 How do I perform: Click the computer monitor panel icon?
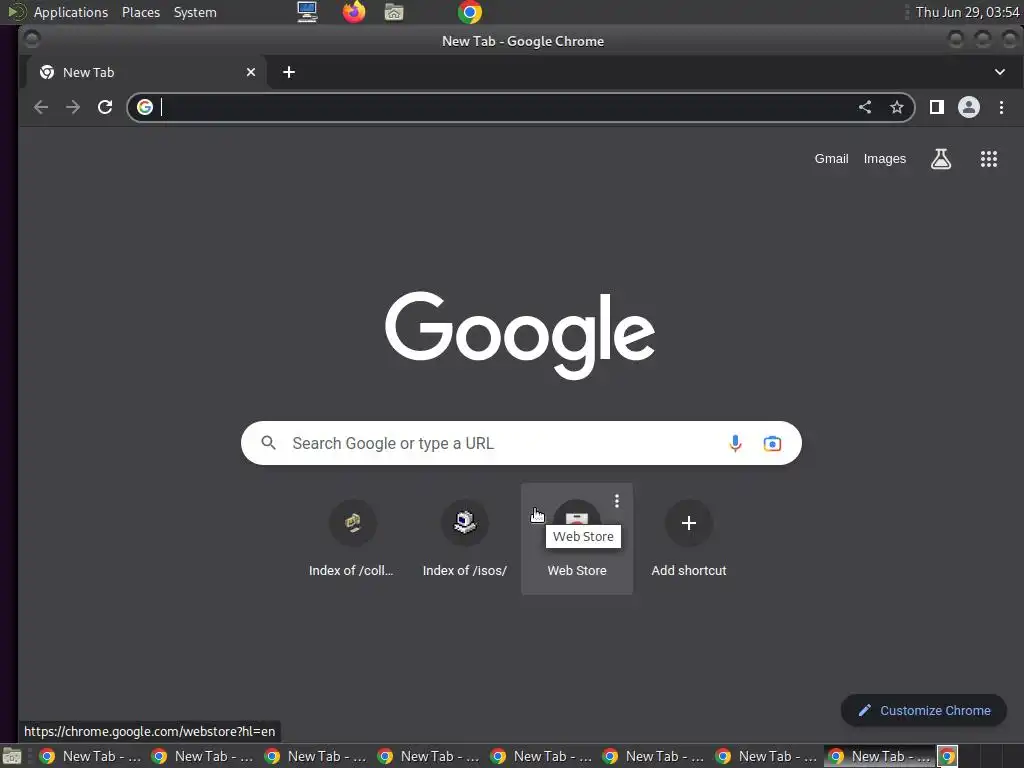tap(307, 12)
